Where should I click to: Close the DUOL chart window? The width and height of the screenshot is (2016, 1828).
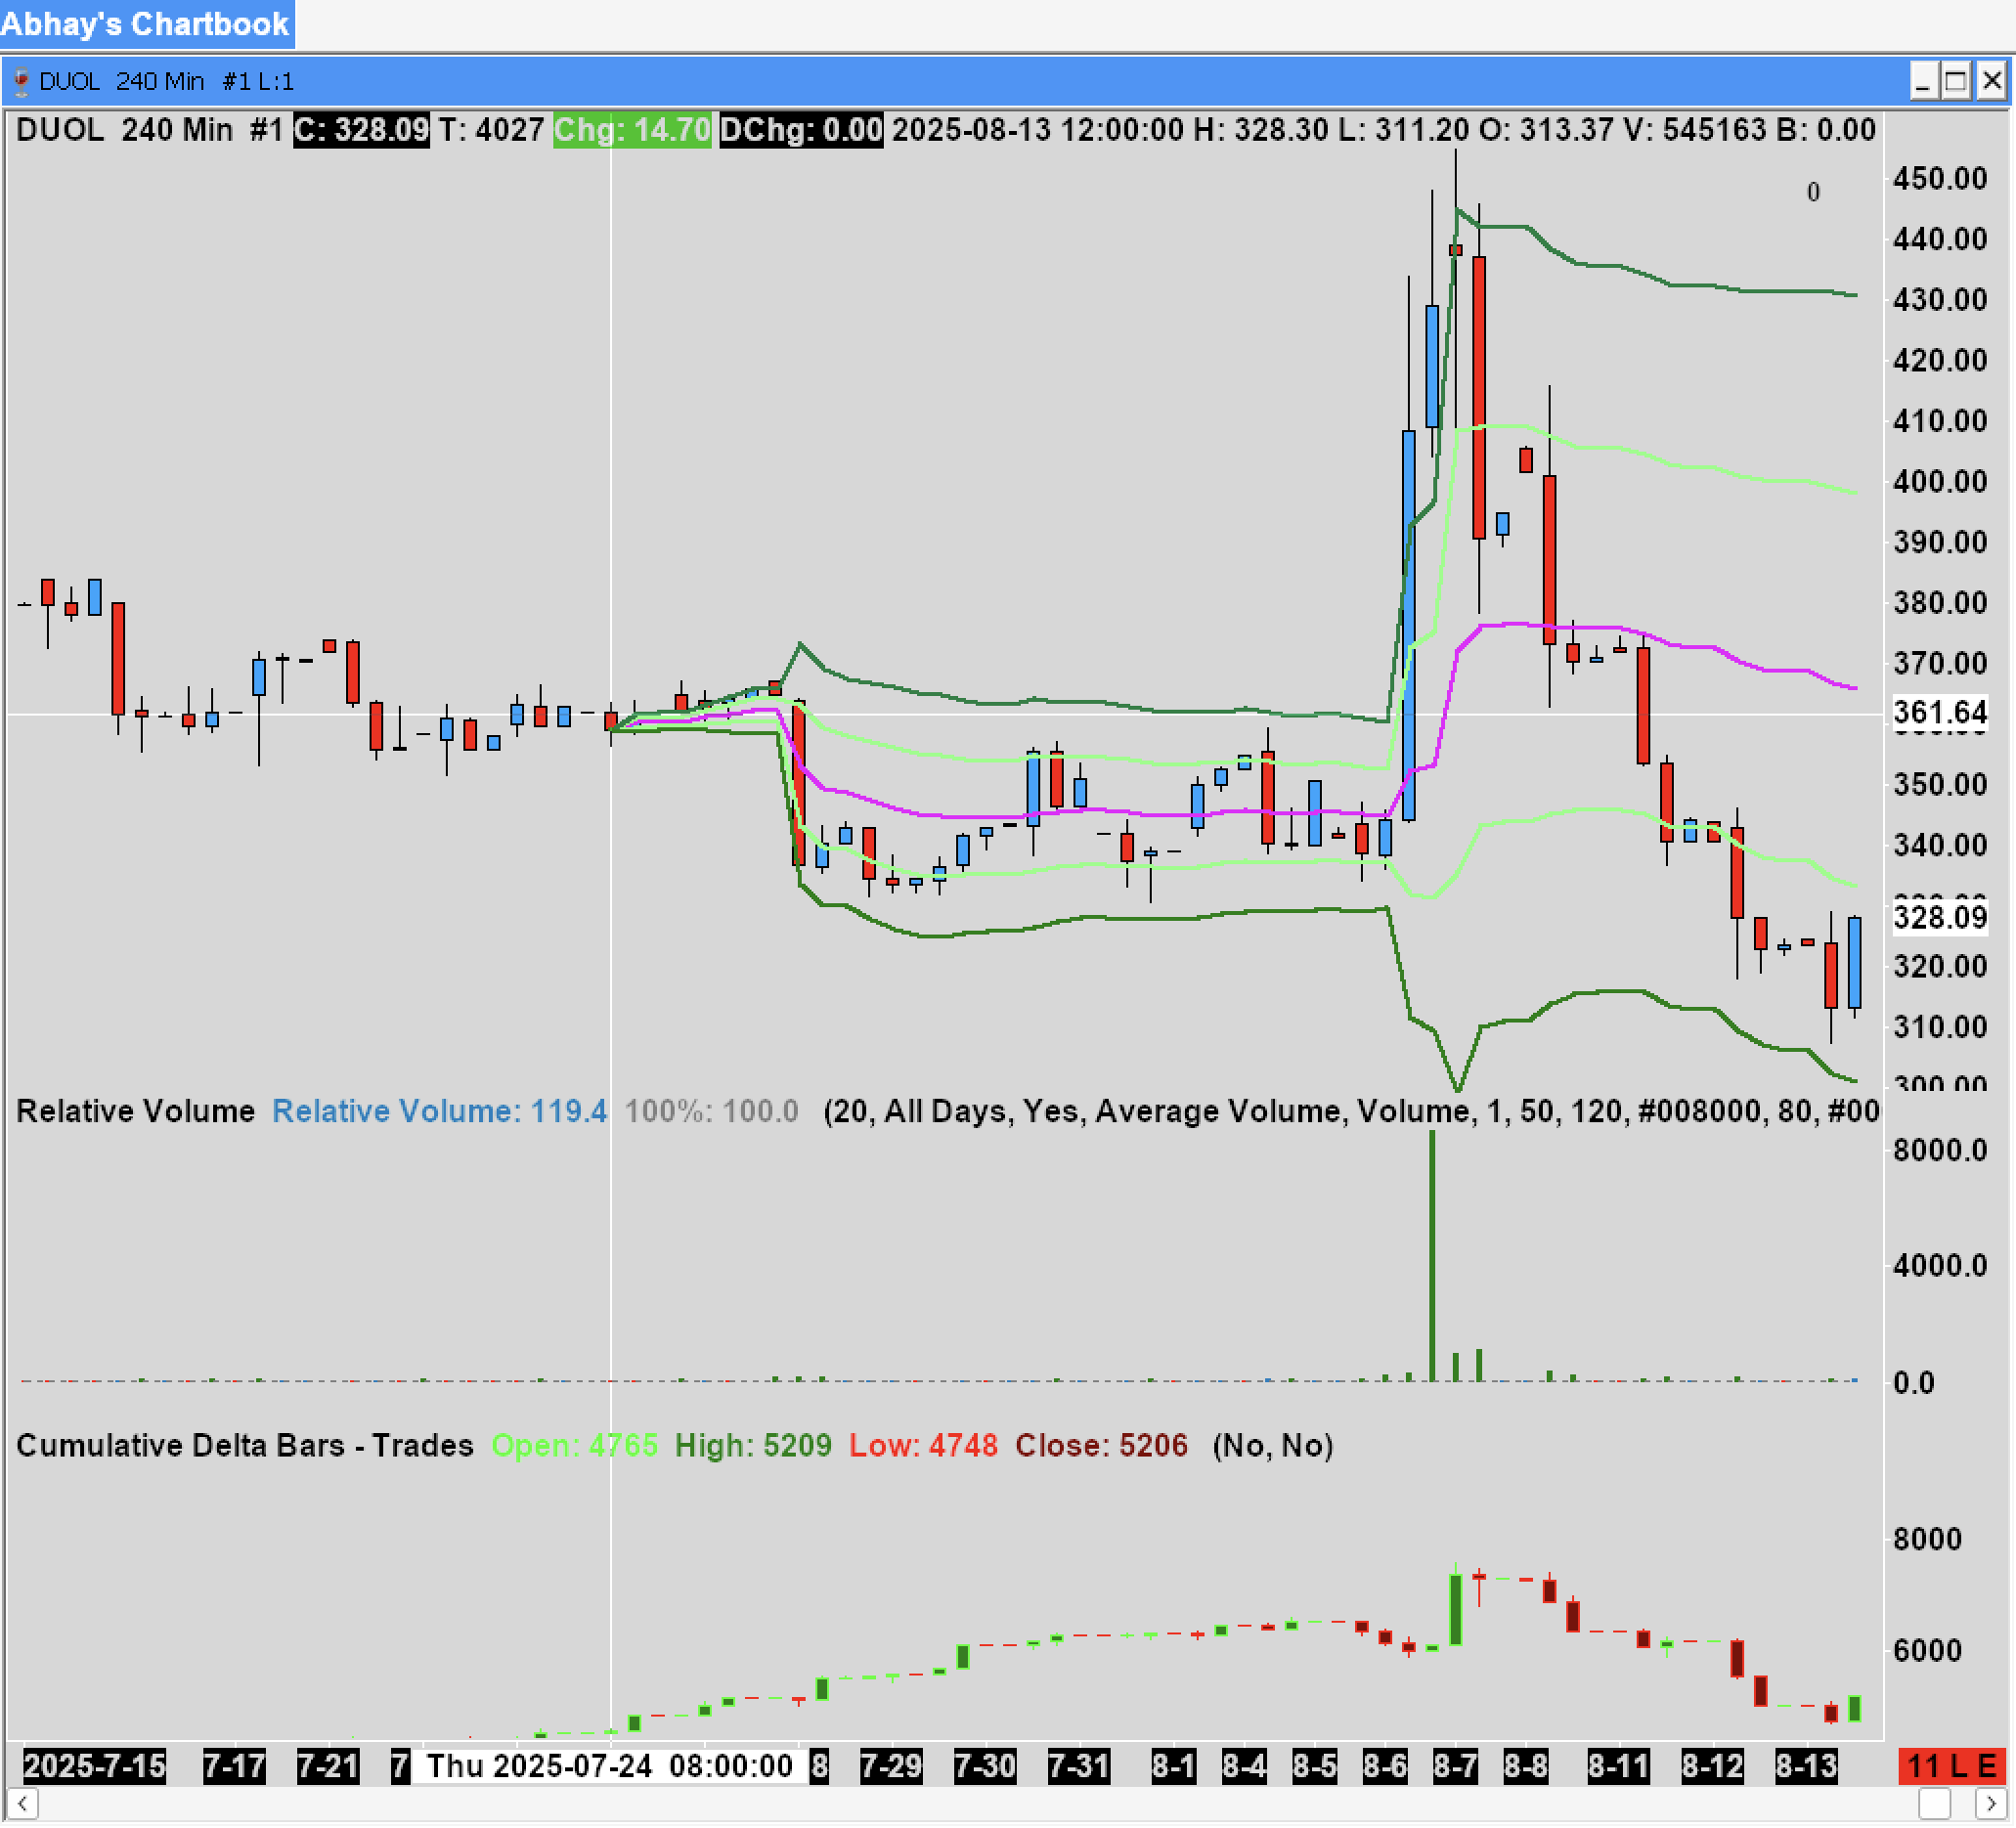[1991, 81]
